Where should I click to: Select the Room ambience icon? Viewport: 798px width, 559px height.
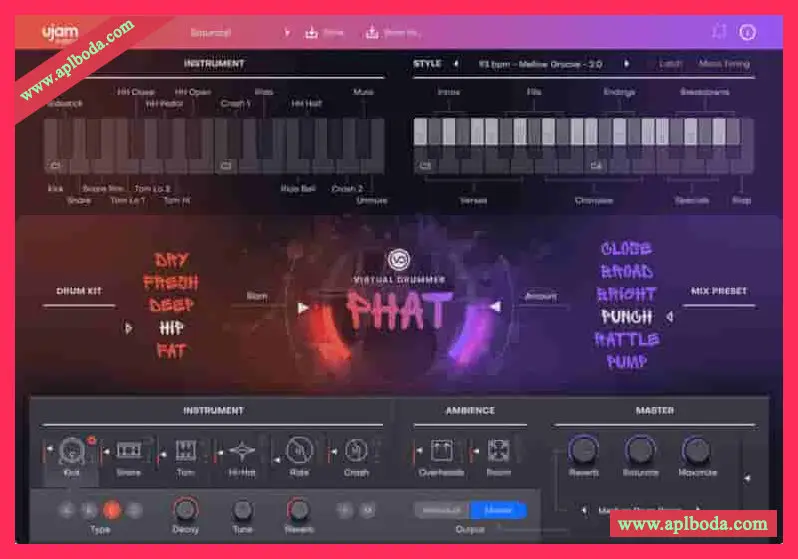click(x=498, y=451)
